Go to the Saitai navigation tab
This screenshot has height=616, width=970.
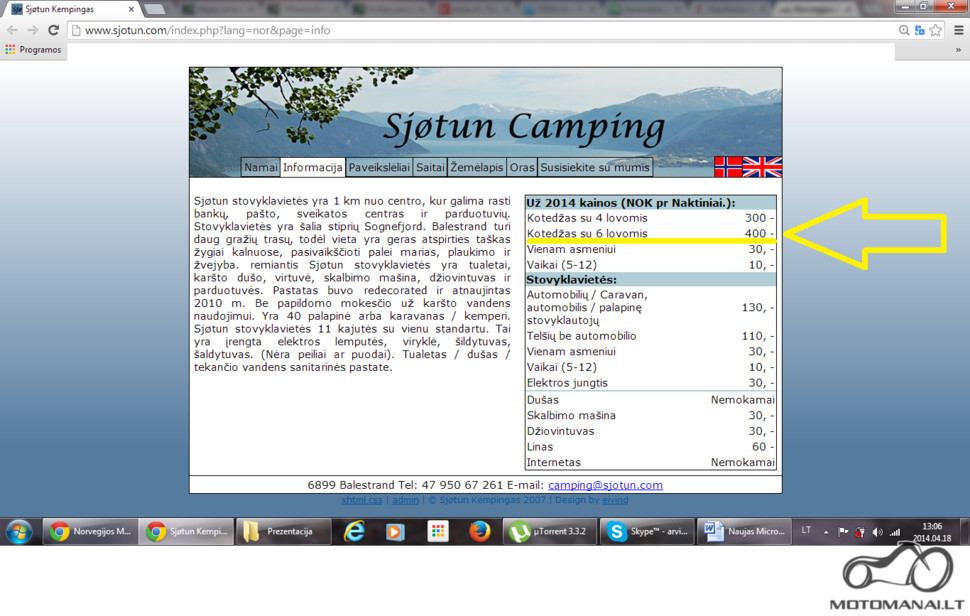point(430,167)
